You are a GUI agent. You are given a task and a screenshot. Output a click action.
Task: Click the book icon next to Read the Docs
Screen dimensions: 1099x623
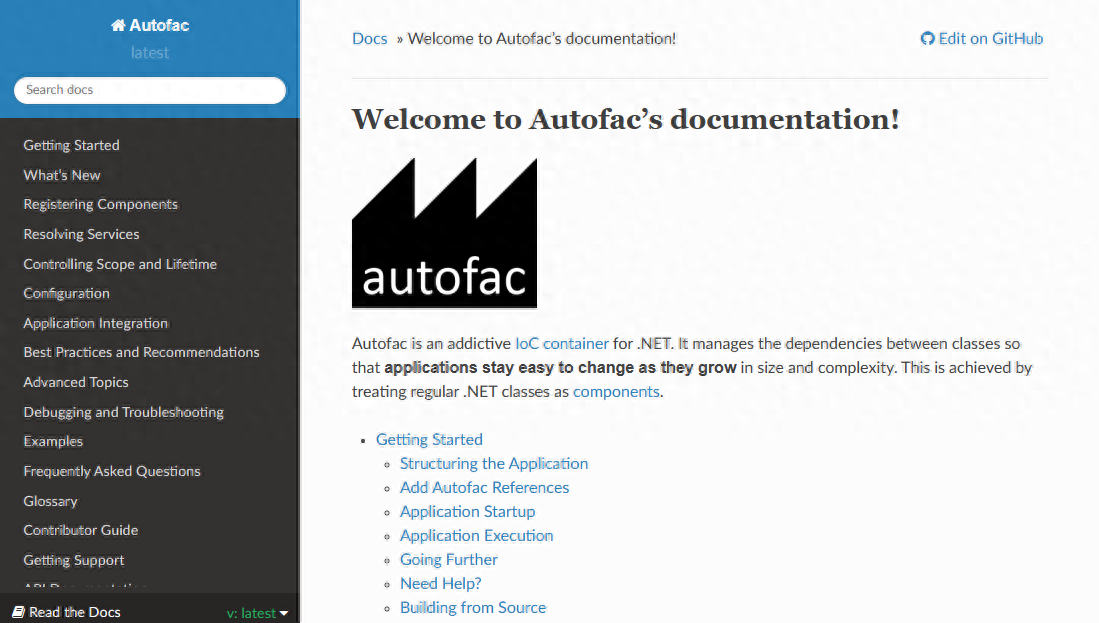click(x=19, y=612)
